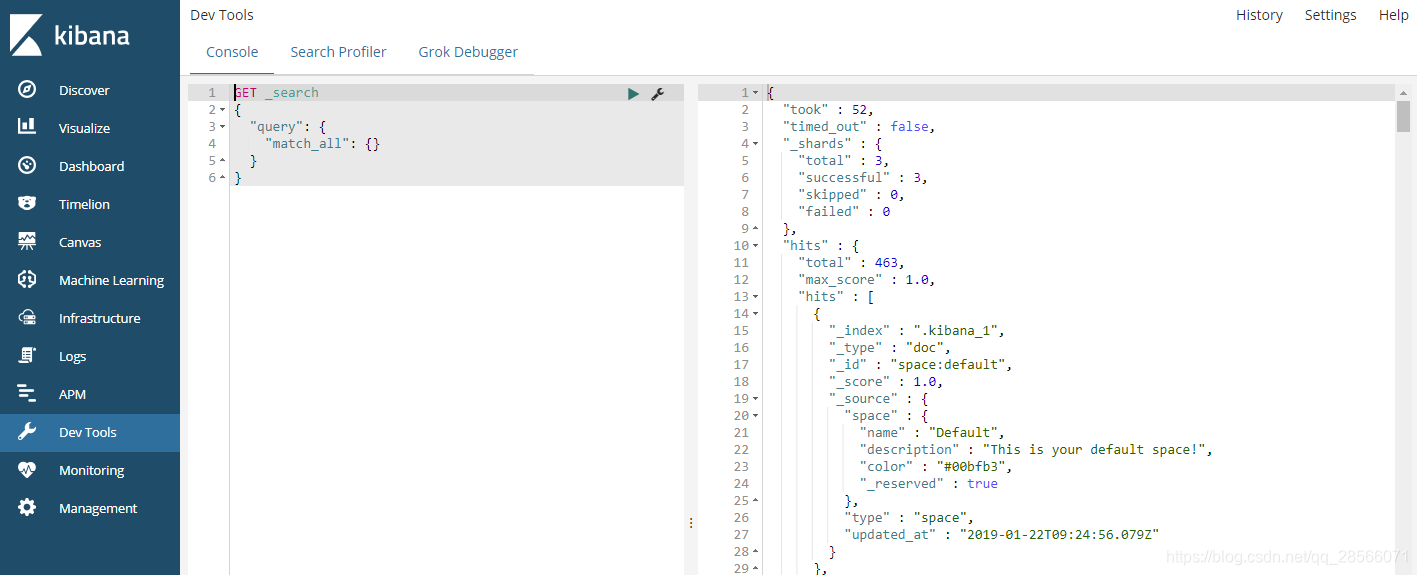Go to Timelion in sidebar
The height and width of the screenshot is (575, 1417).
[84, 204]
